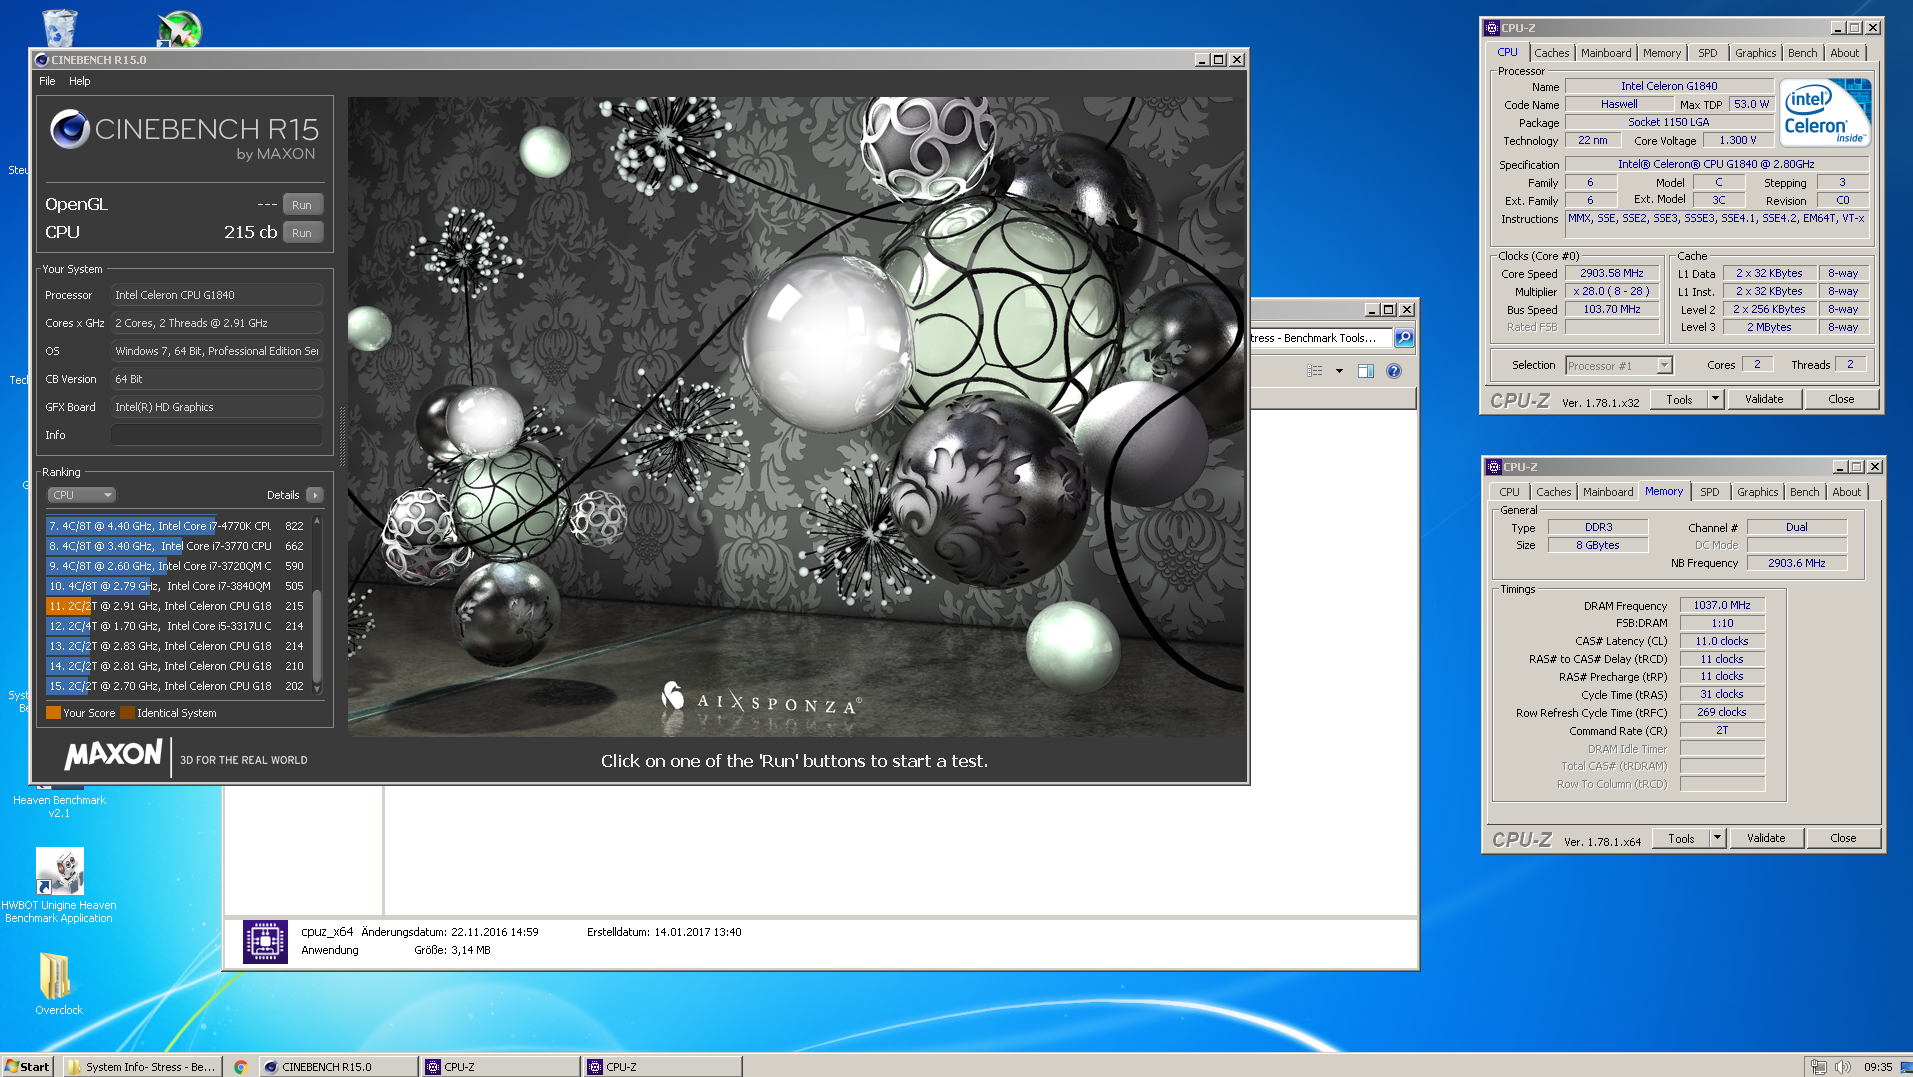The width and height of the screenshot is (1913, 1077).
Task: Click the orange Your Score swatch
Action: pos(53,713)
